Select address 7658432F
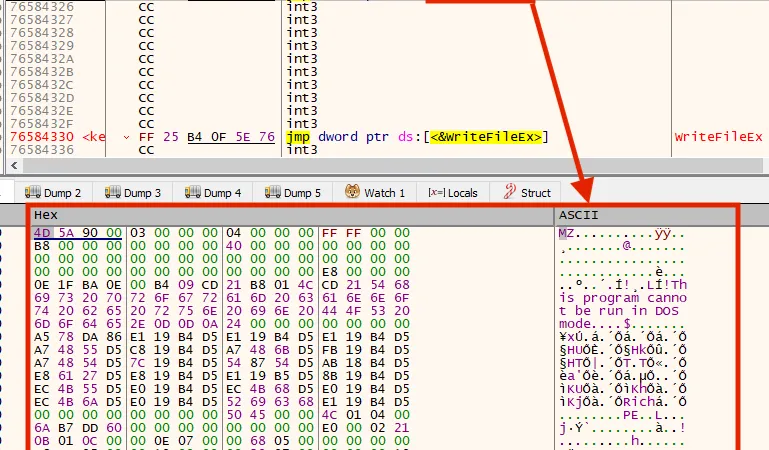769x450 pixels. (x=42, y=124)
